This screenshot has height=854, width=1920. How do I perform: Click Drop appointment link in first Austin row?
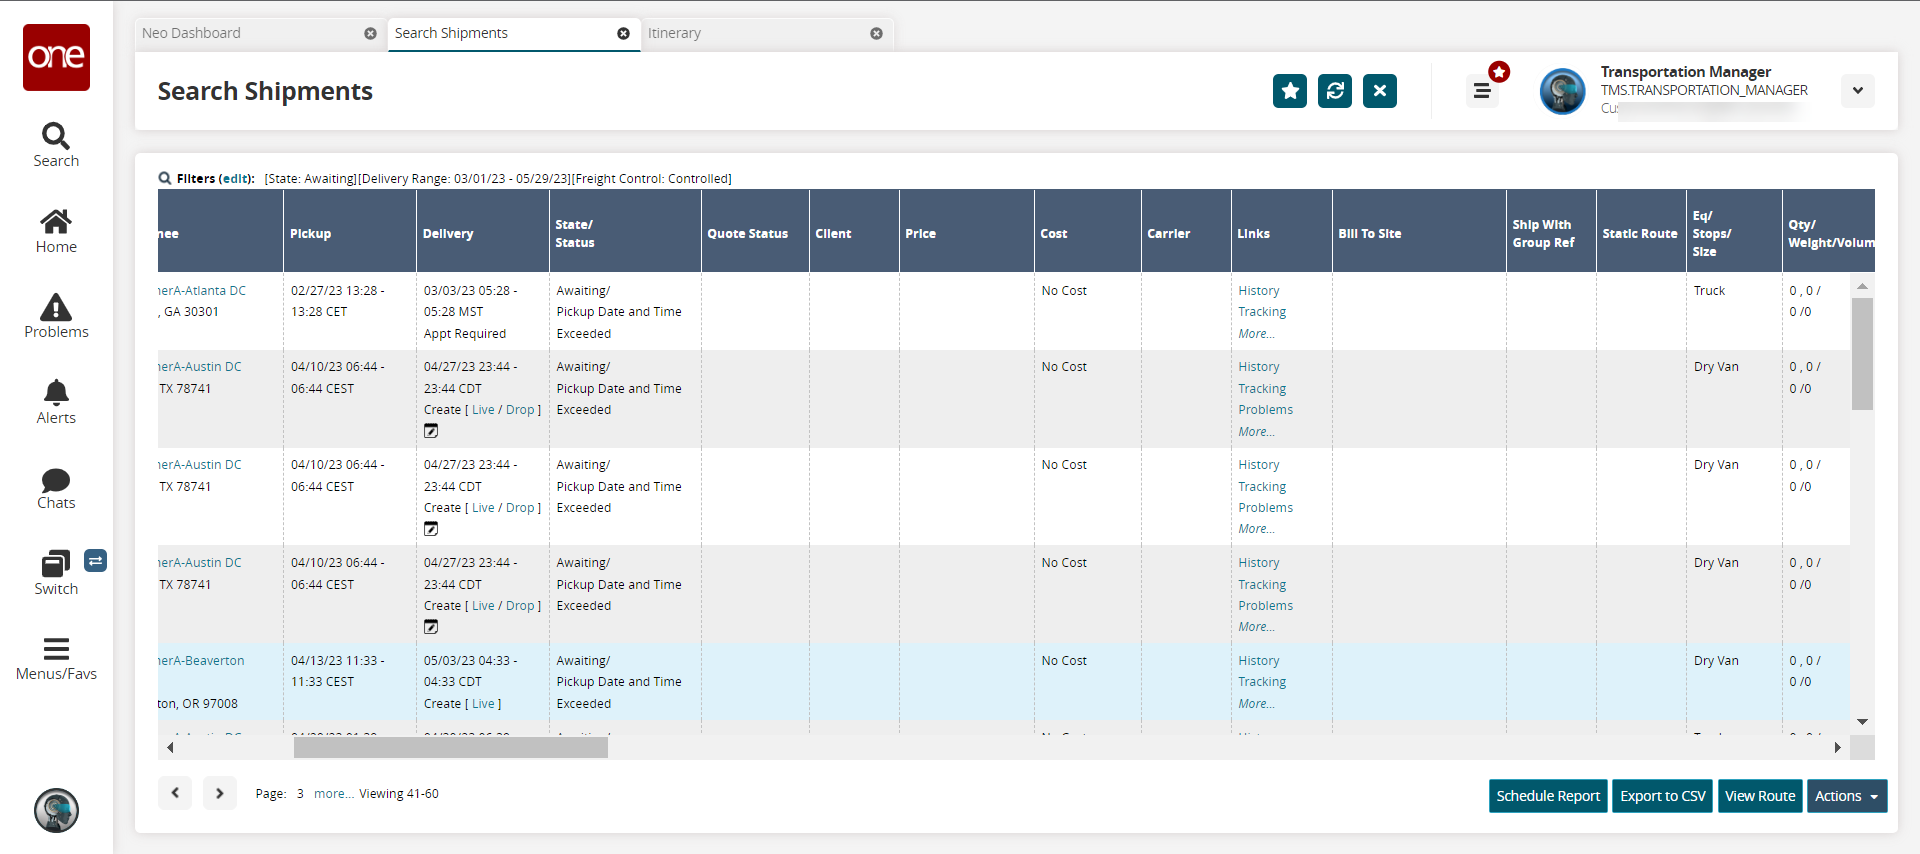pos(520,410)
